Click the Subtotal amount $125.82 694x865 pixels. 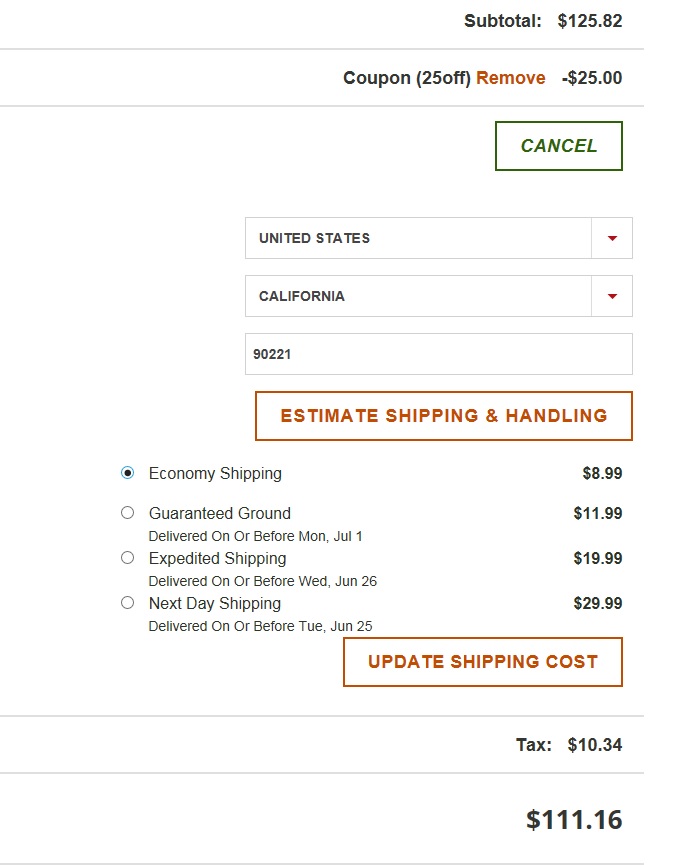(x=590, y=21)
